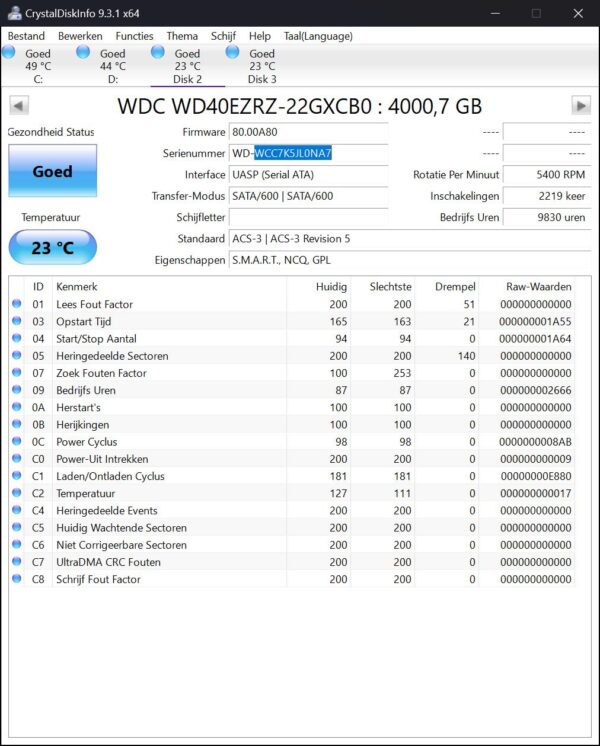Image resolution: width=600 pixels, height=746 pixels.
Task: Click the Interface field UASP (Serial ATA)
Action: [308, 175]
